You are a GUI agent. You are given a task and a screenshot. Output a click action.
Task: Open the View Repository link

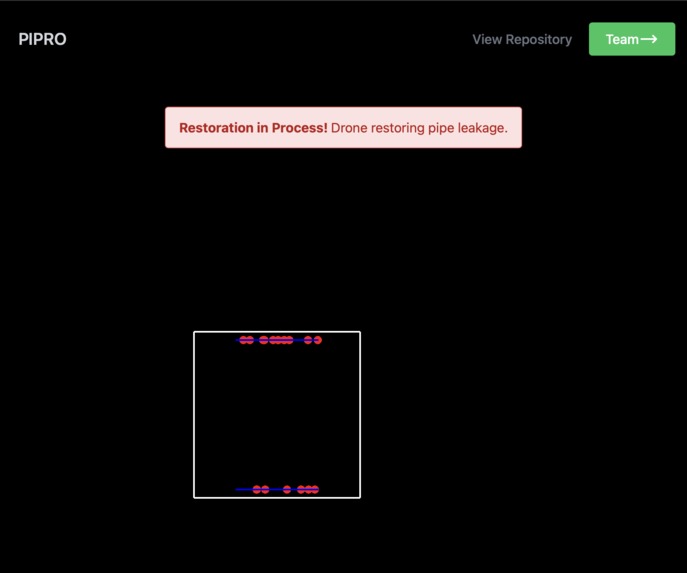(x=522, y=39)
